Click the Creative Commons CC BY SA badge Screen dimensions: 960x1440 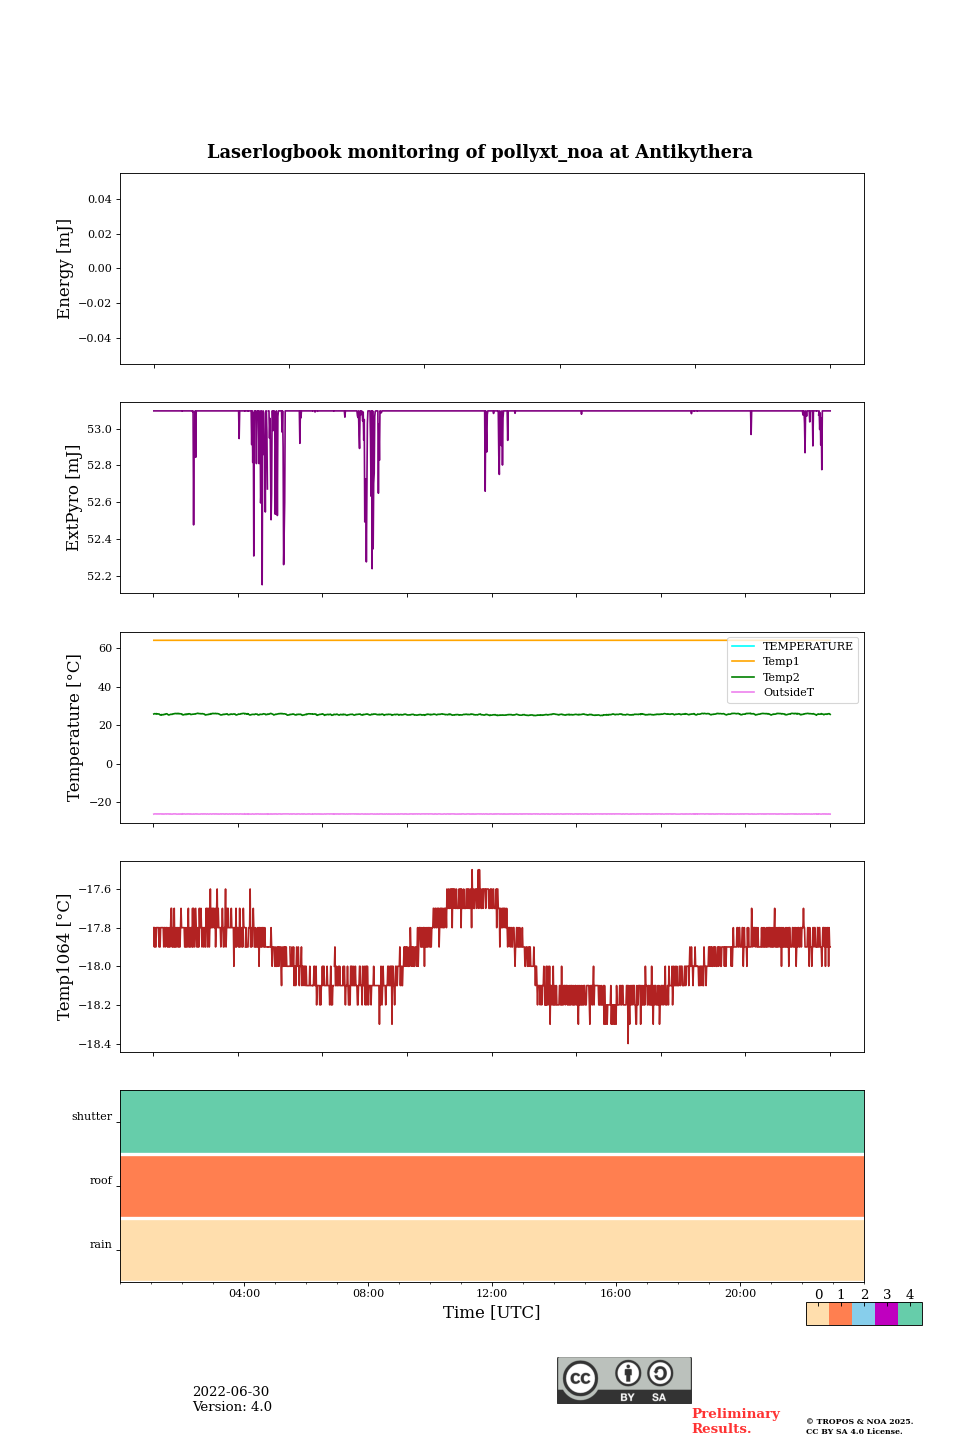pyautogui.click(x=624, y=1380)
